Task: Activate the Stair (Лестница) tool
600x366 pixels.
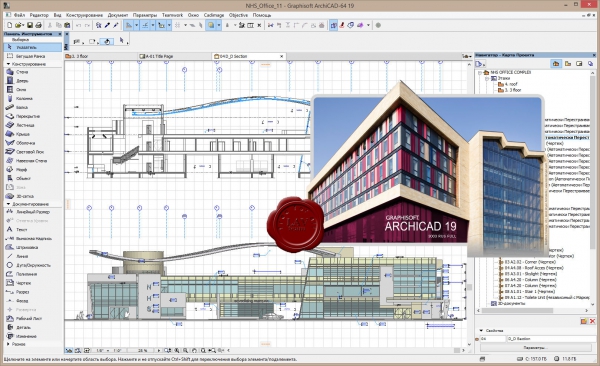Action: pyautogui.click(x=32, y=125)
